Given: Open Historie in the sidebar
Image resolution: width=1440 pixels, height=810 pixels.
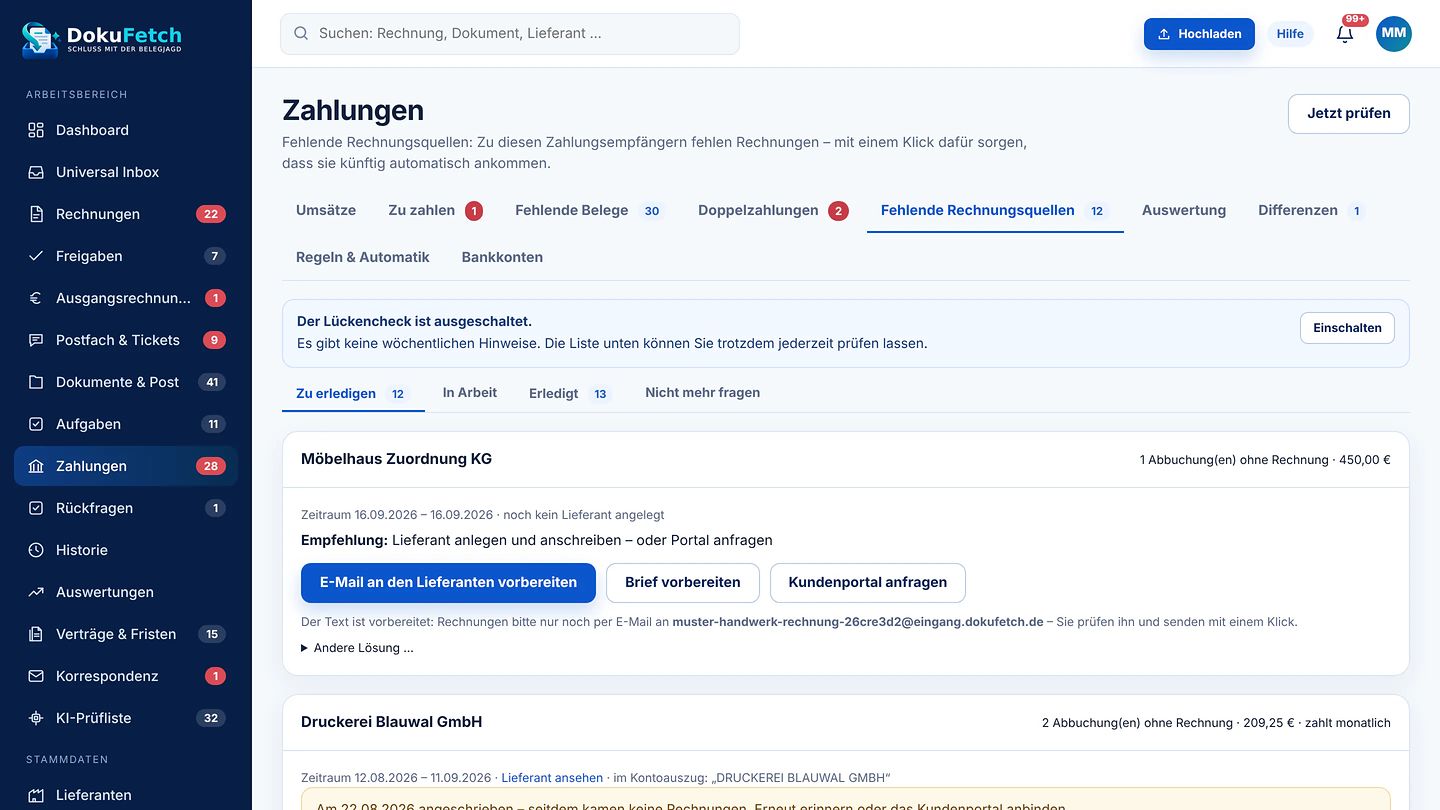Looking at the screenshot, I should (126, 550).
